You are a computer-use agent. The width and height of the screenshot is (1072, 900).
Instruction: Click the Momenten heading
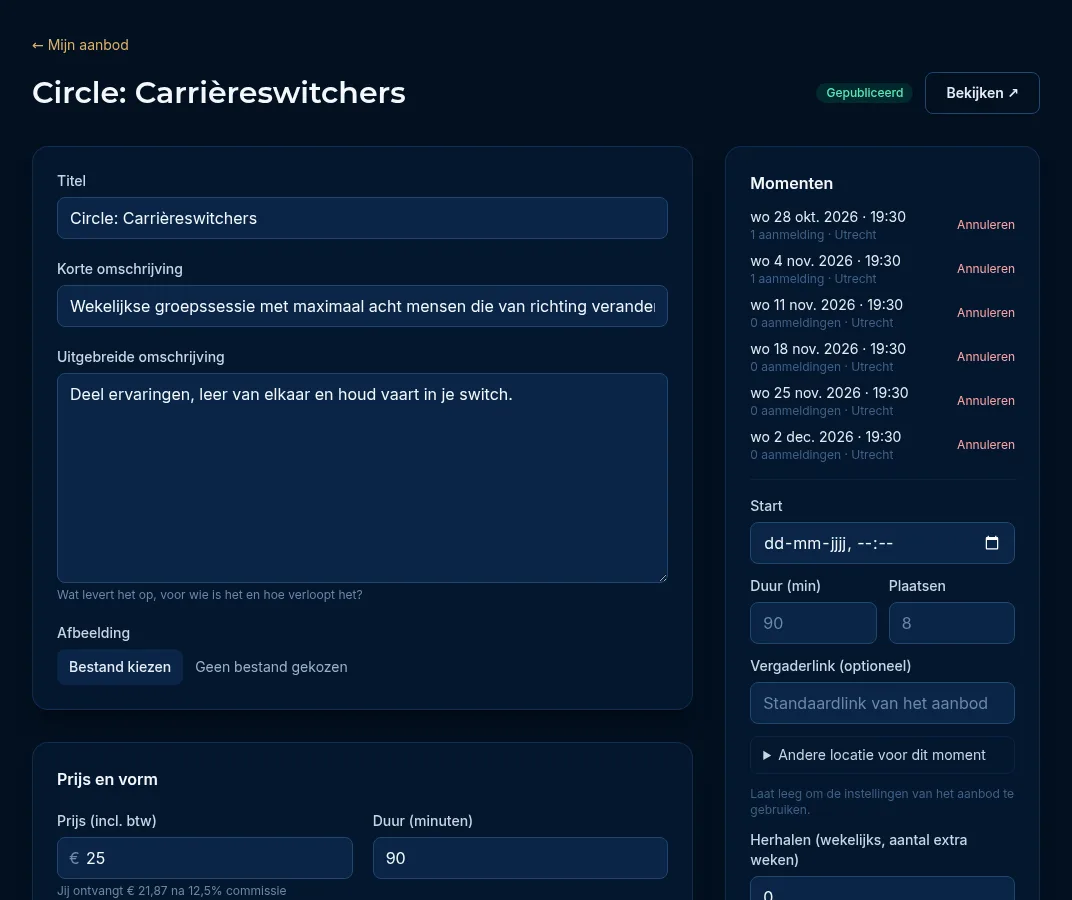coord(791,183)
